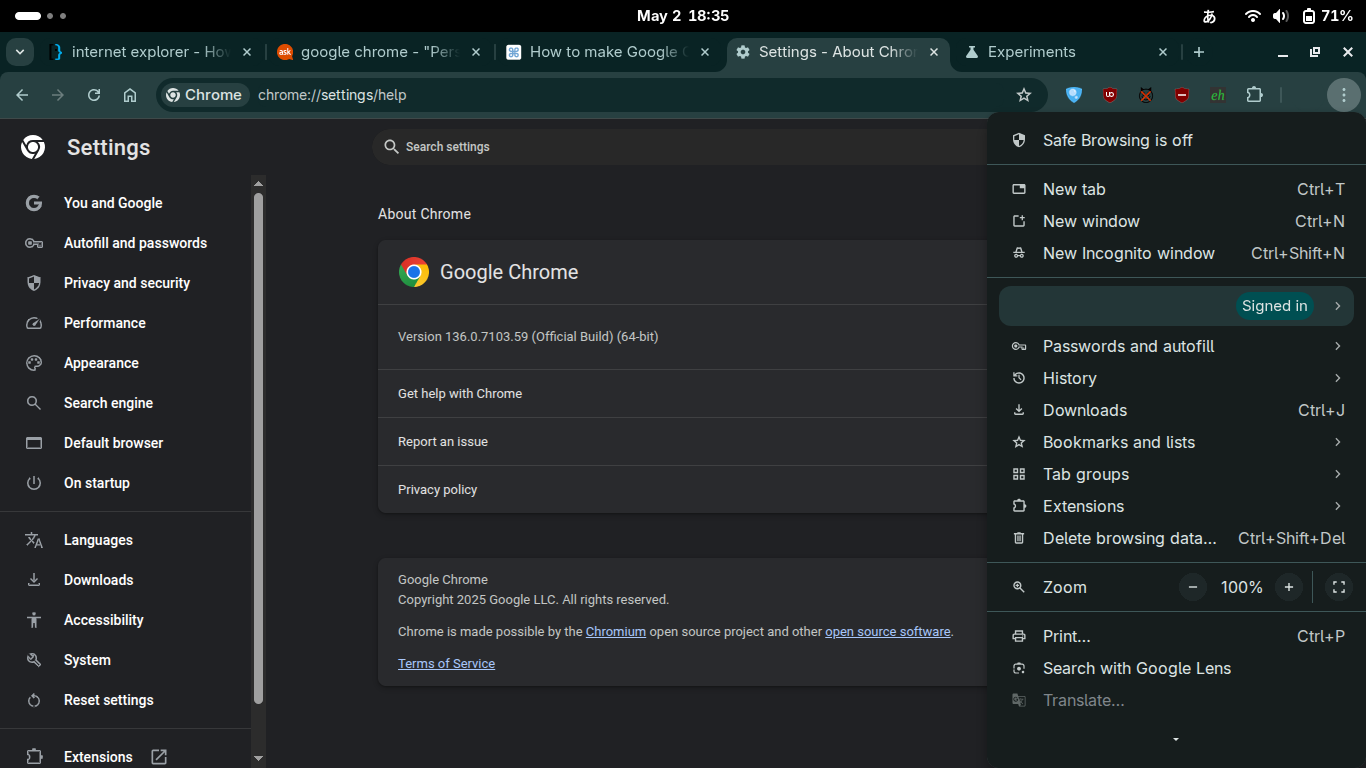Open Downloads settings in sidebar
This screenshot has height=768, width=1366.
click(x=98, y=580)
